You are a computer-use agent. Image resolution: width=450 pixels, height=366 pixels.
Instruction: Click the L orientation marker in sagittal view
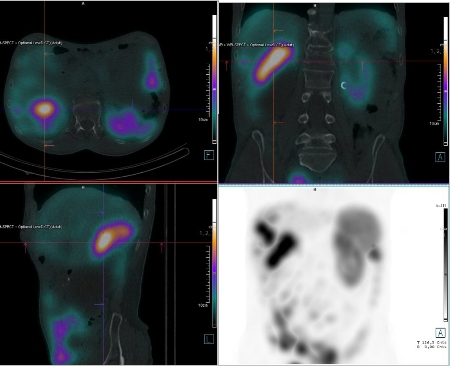pyautogui.click(x=208, y=339)
